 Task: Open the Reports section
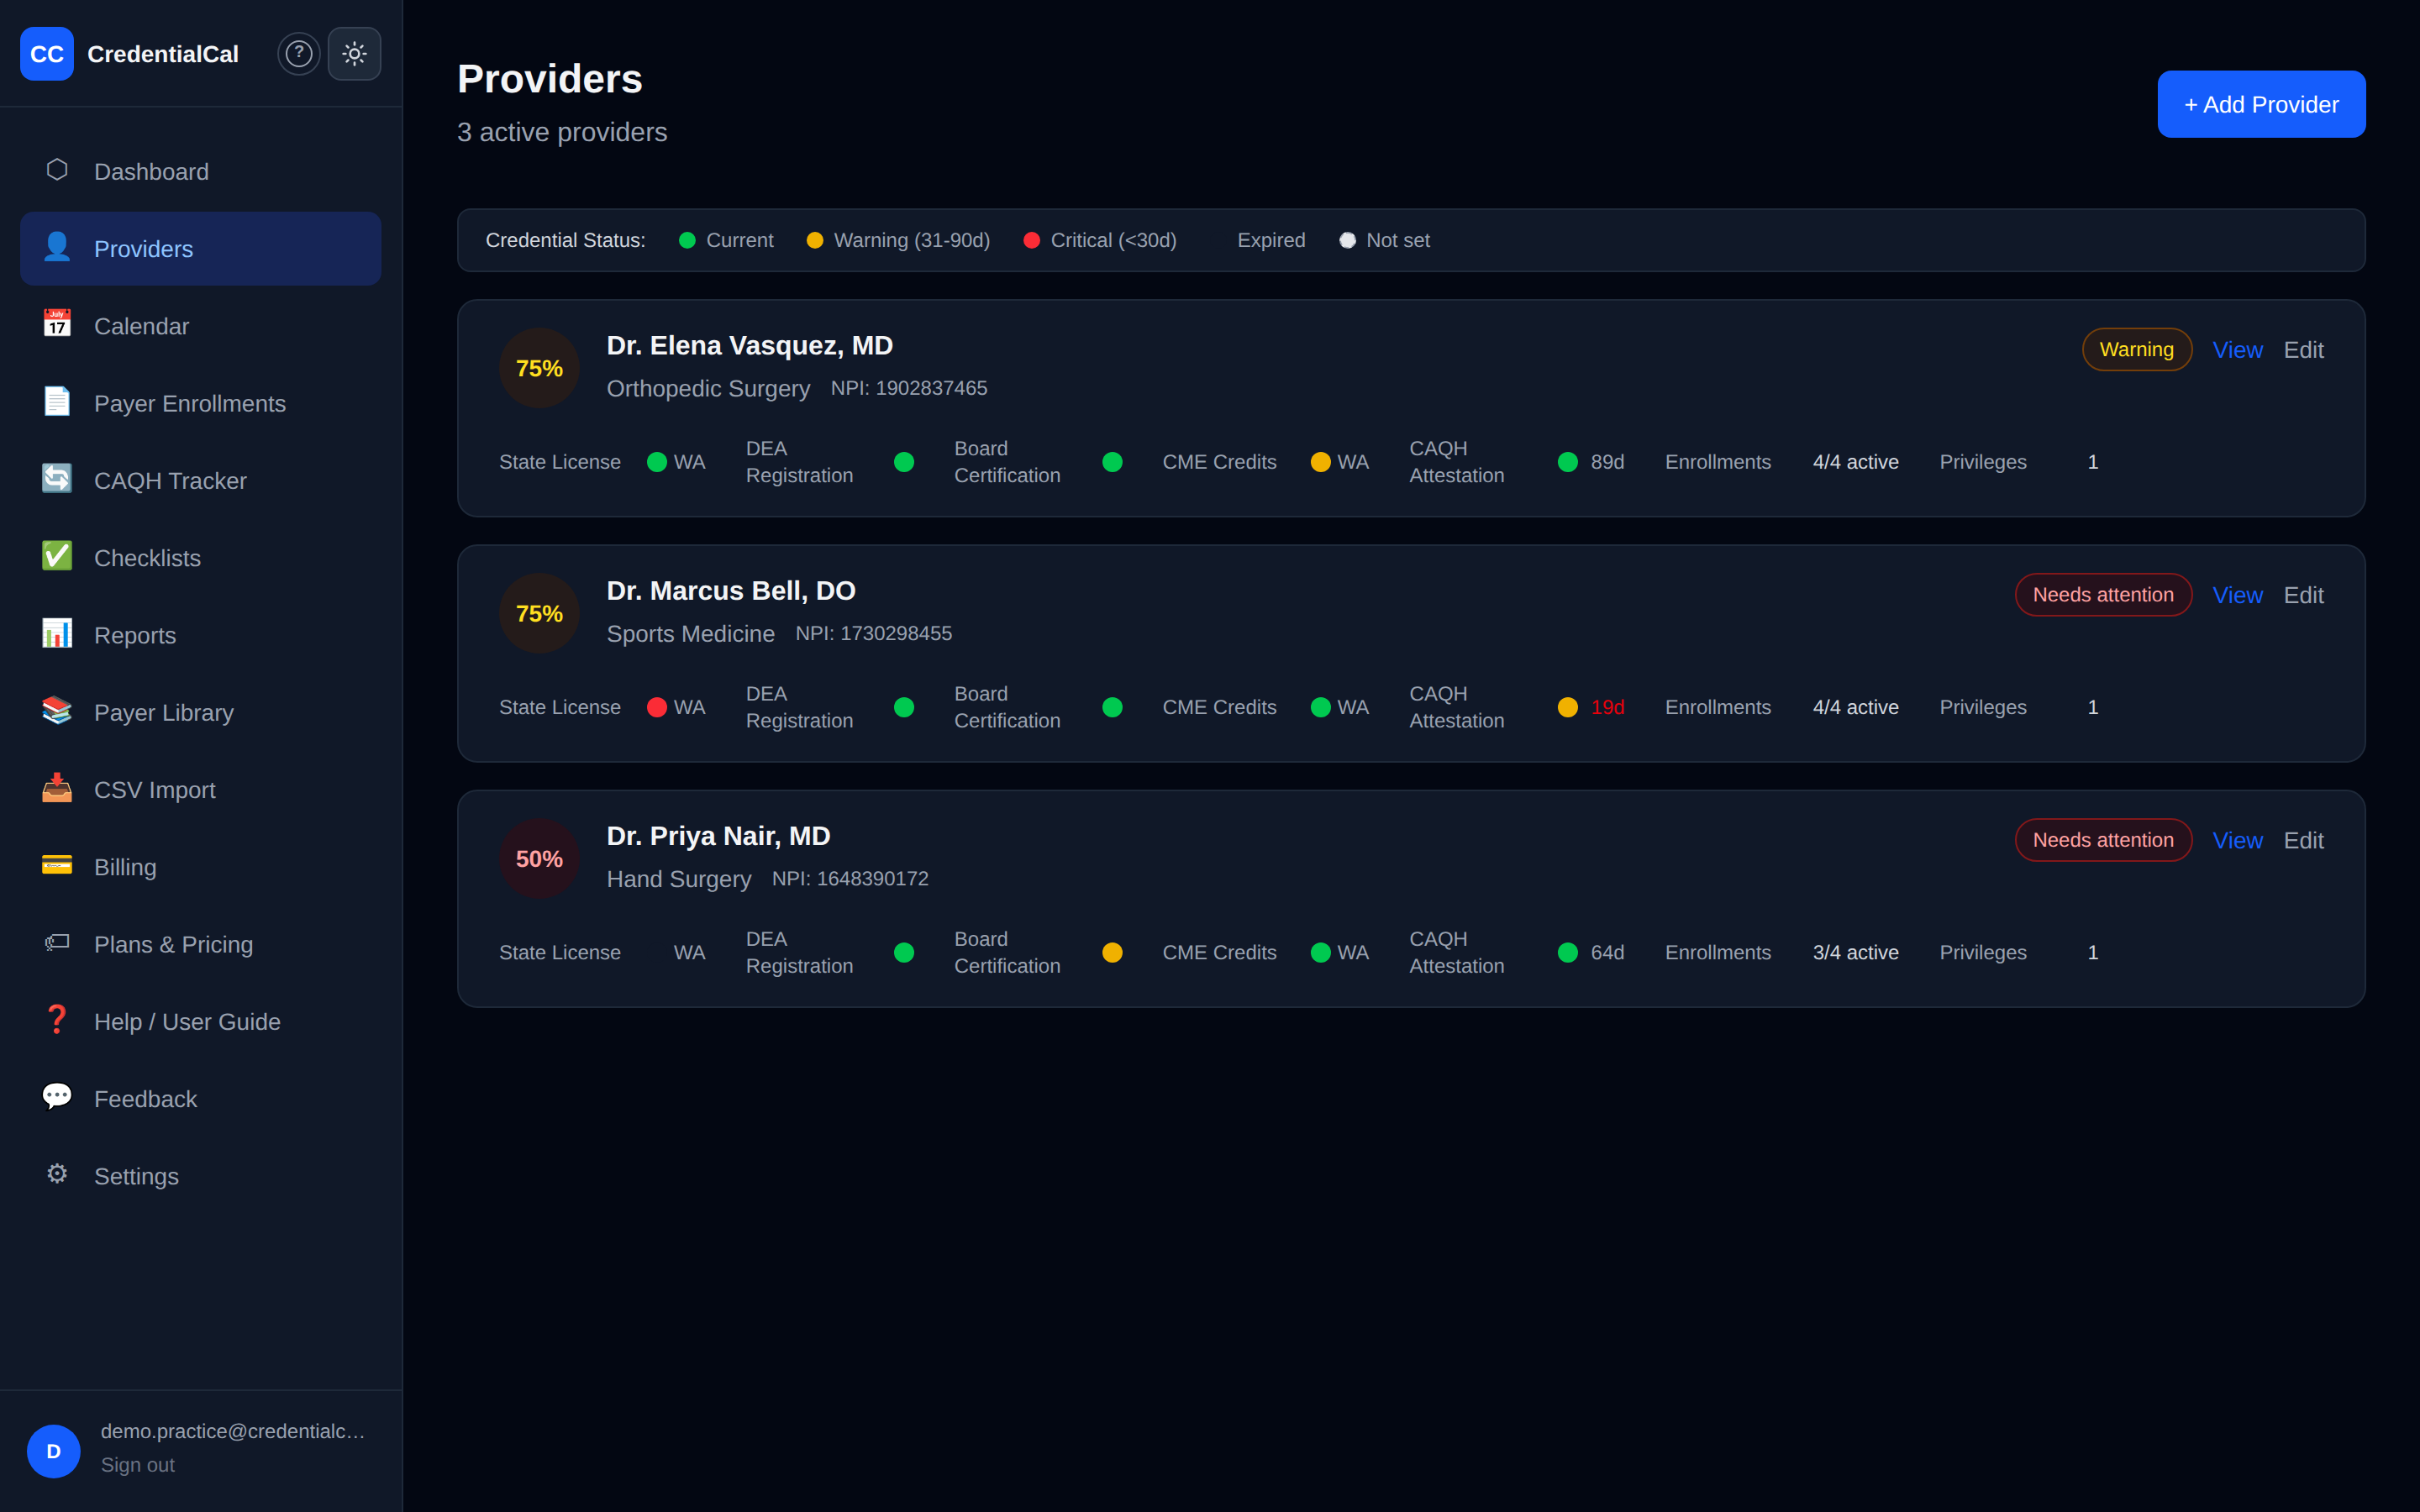[200, 635]
